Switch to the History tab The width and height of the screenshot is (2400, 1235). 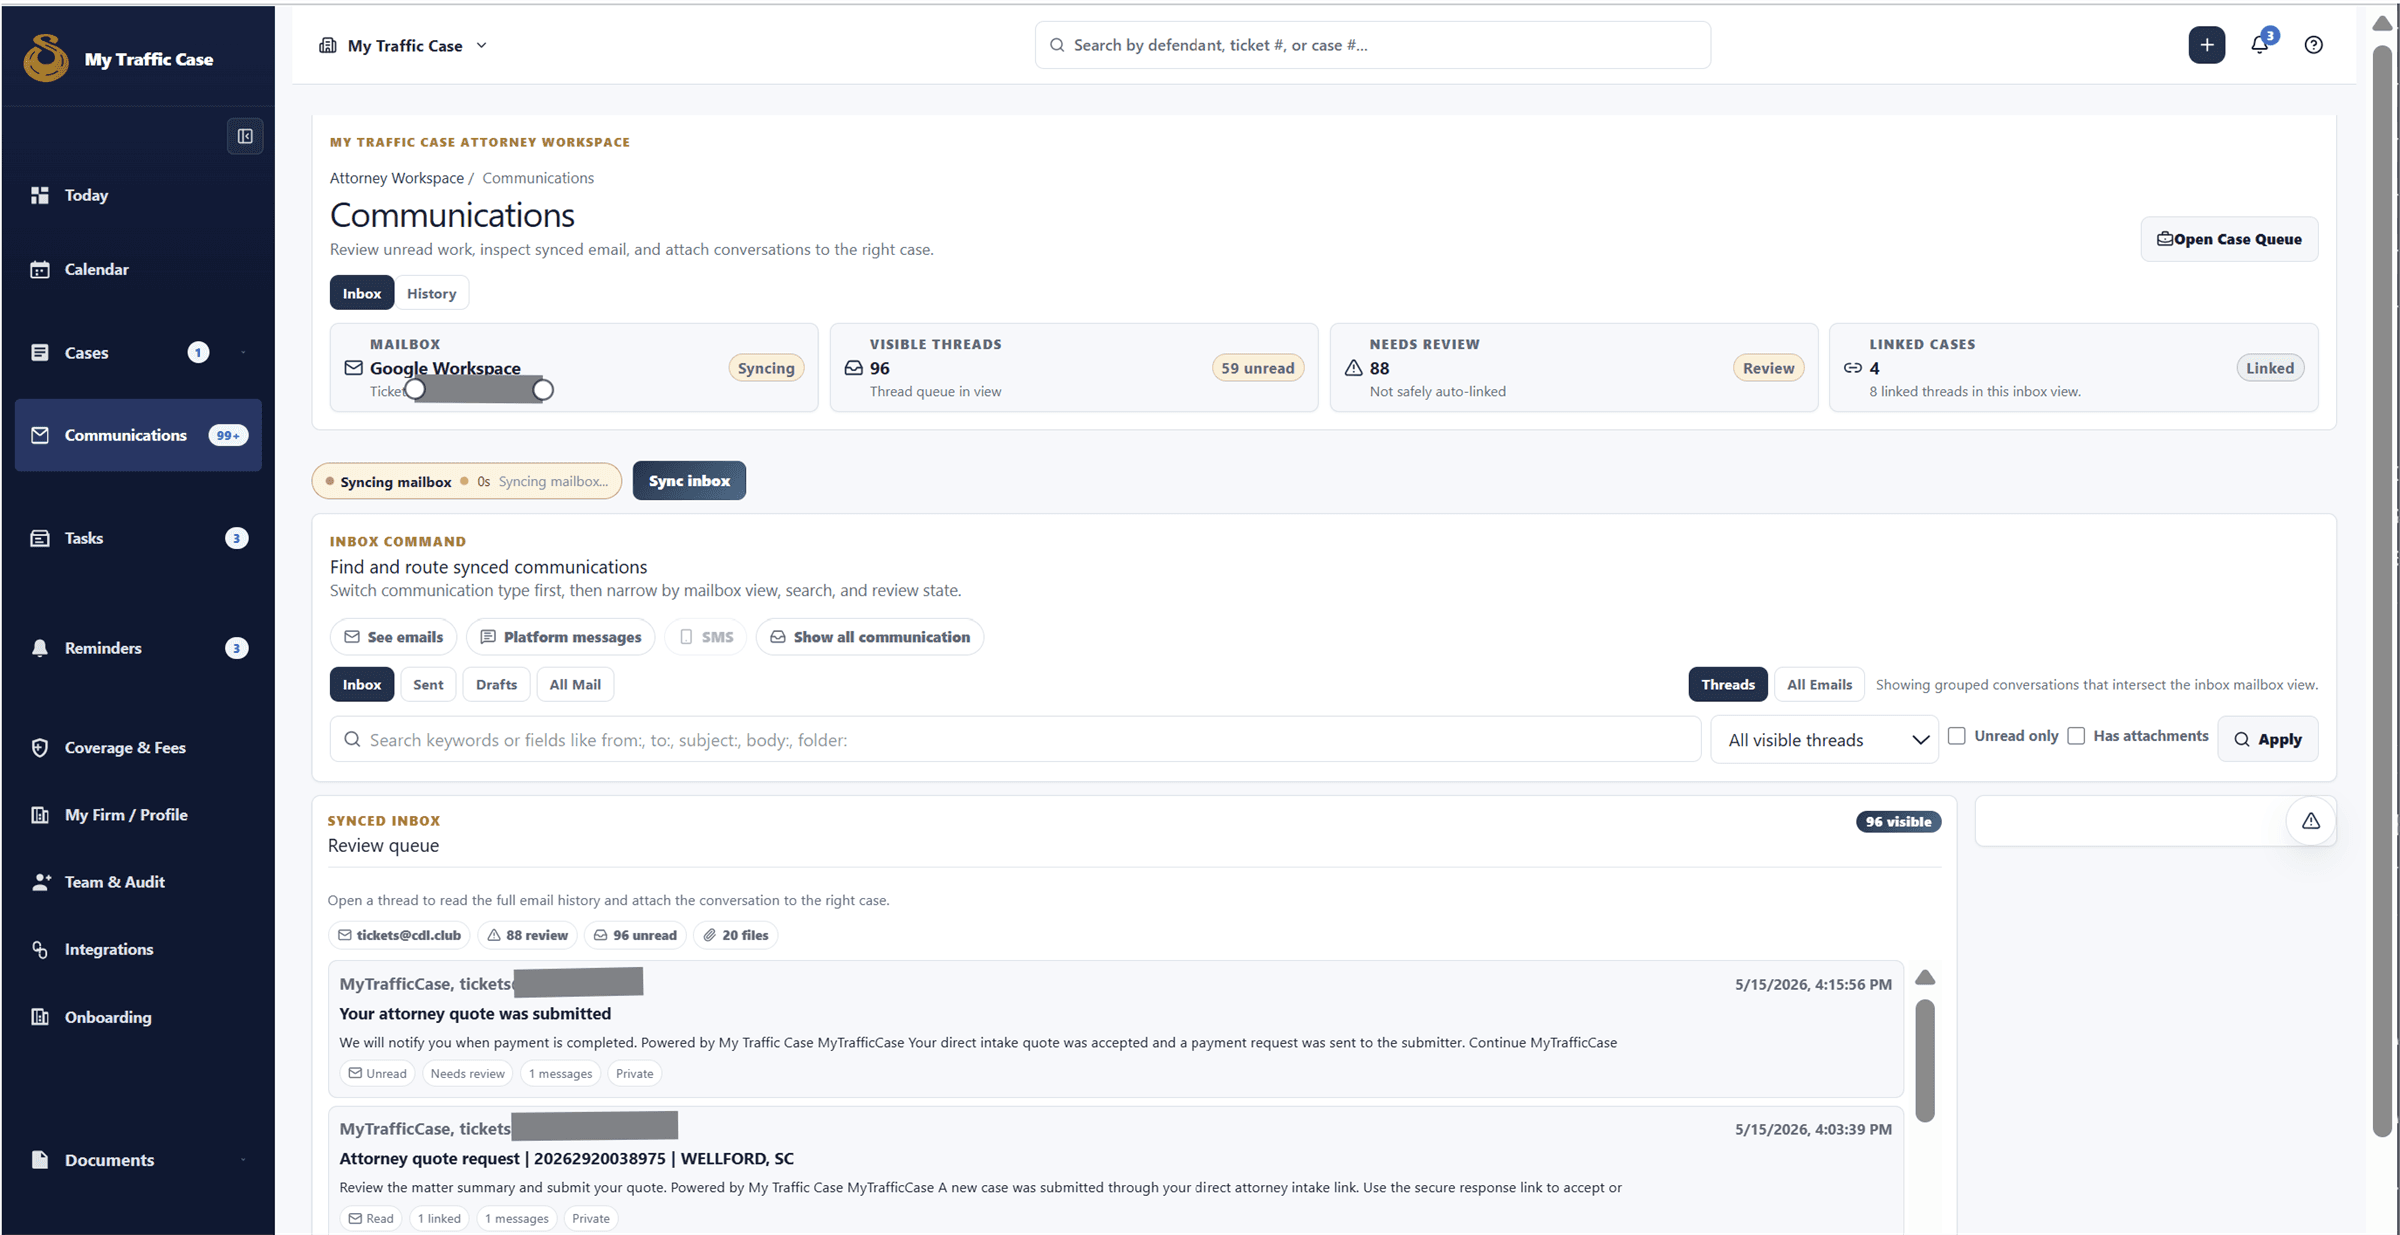[x=431, y=293]
